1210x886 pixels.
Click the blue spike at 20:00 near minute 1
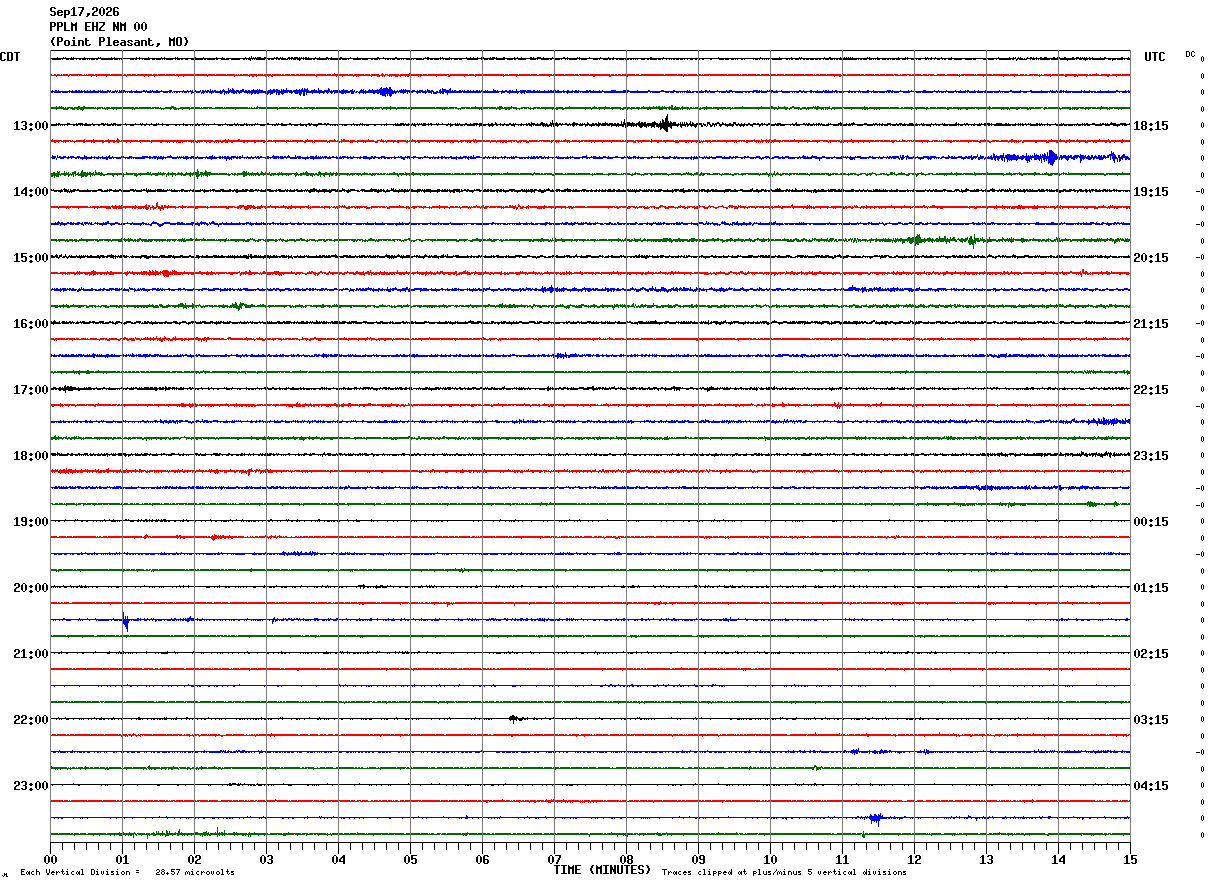(x=125, y=620)
